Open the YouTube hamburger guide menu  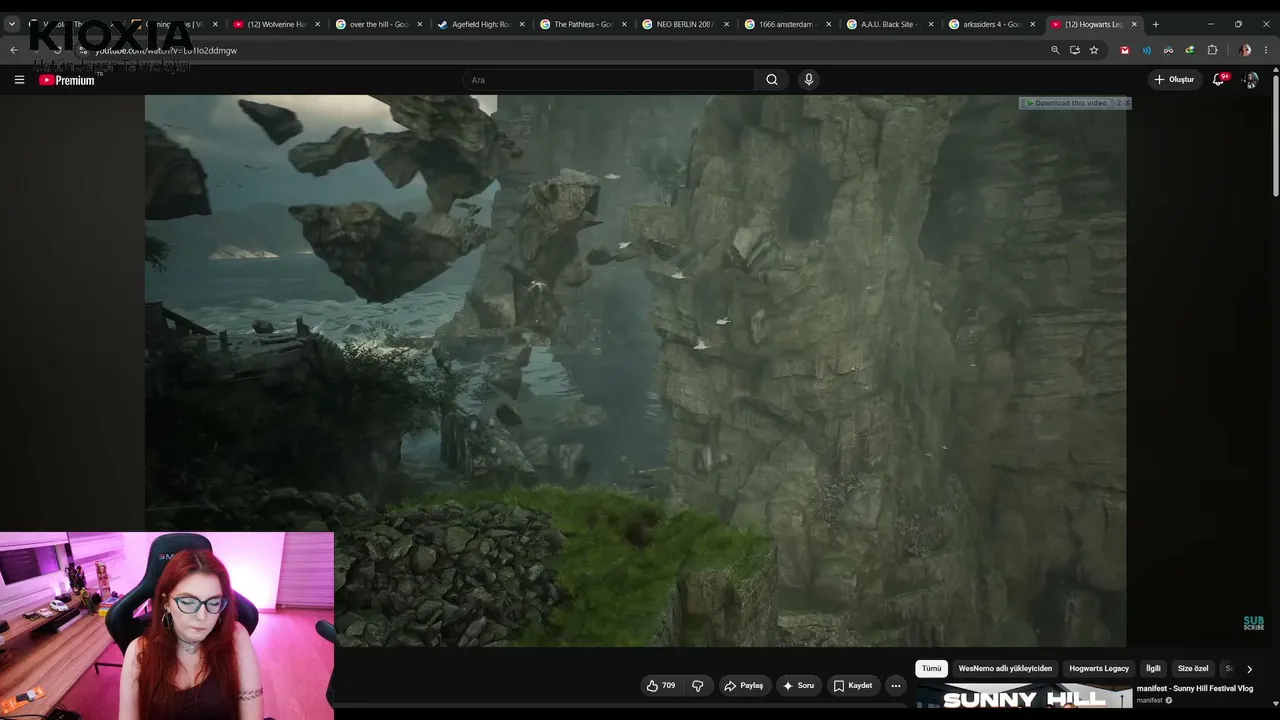19,80
